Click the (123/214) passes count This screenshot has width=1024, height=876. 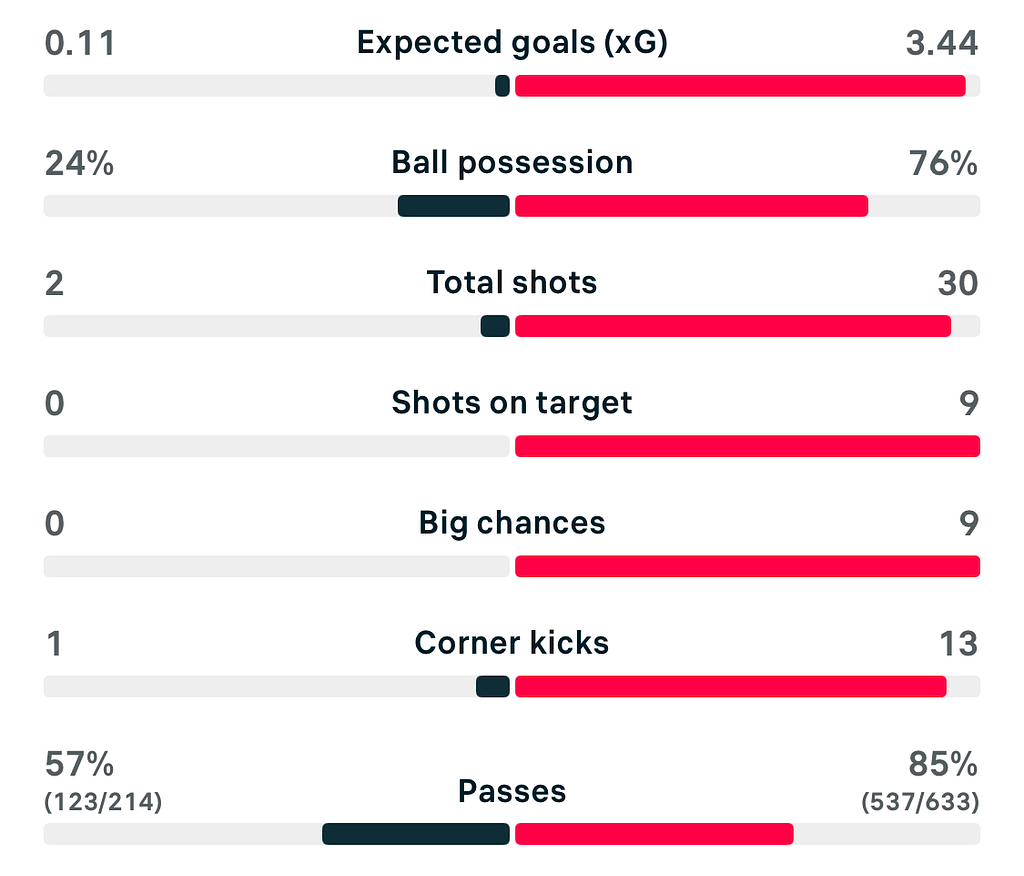pyautogui.click(x=104, y=802)
